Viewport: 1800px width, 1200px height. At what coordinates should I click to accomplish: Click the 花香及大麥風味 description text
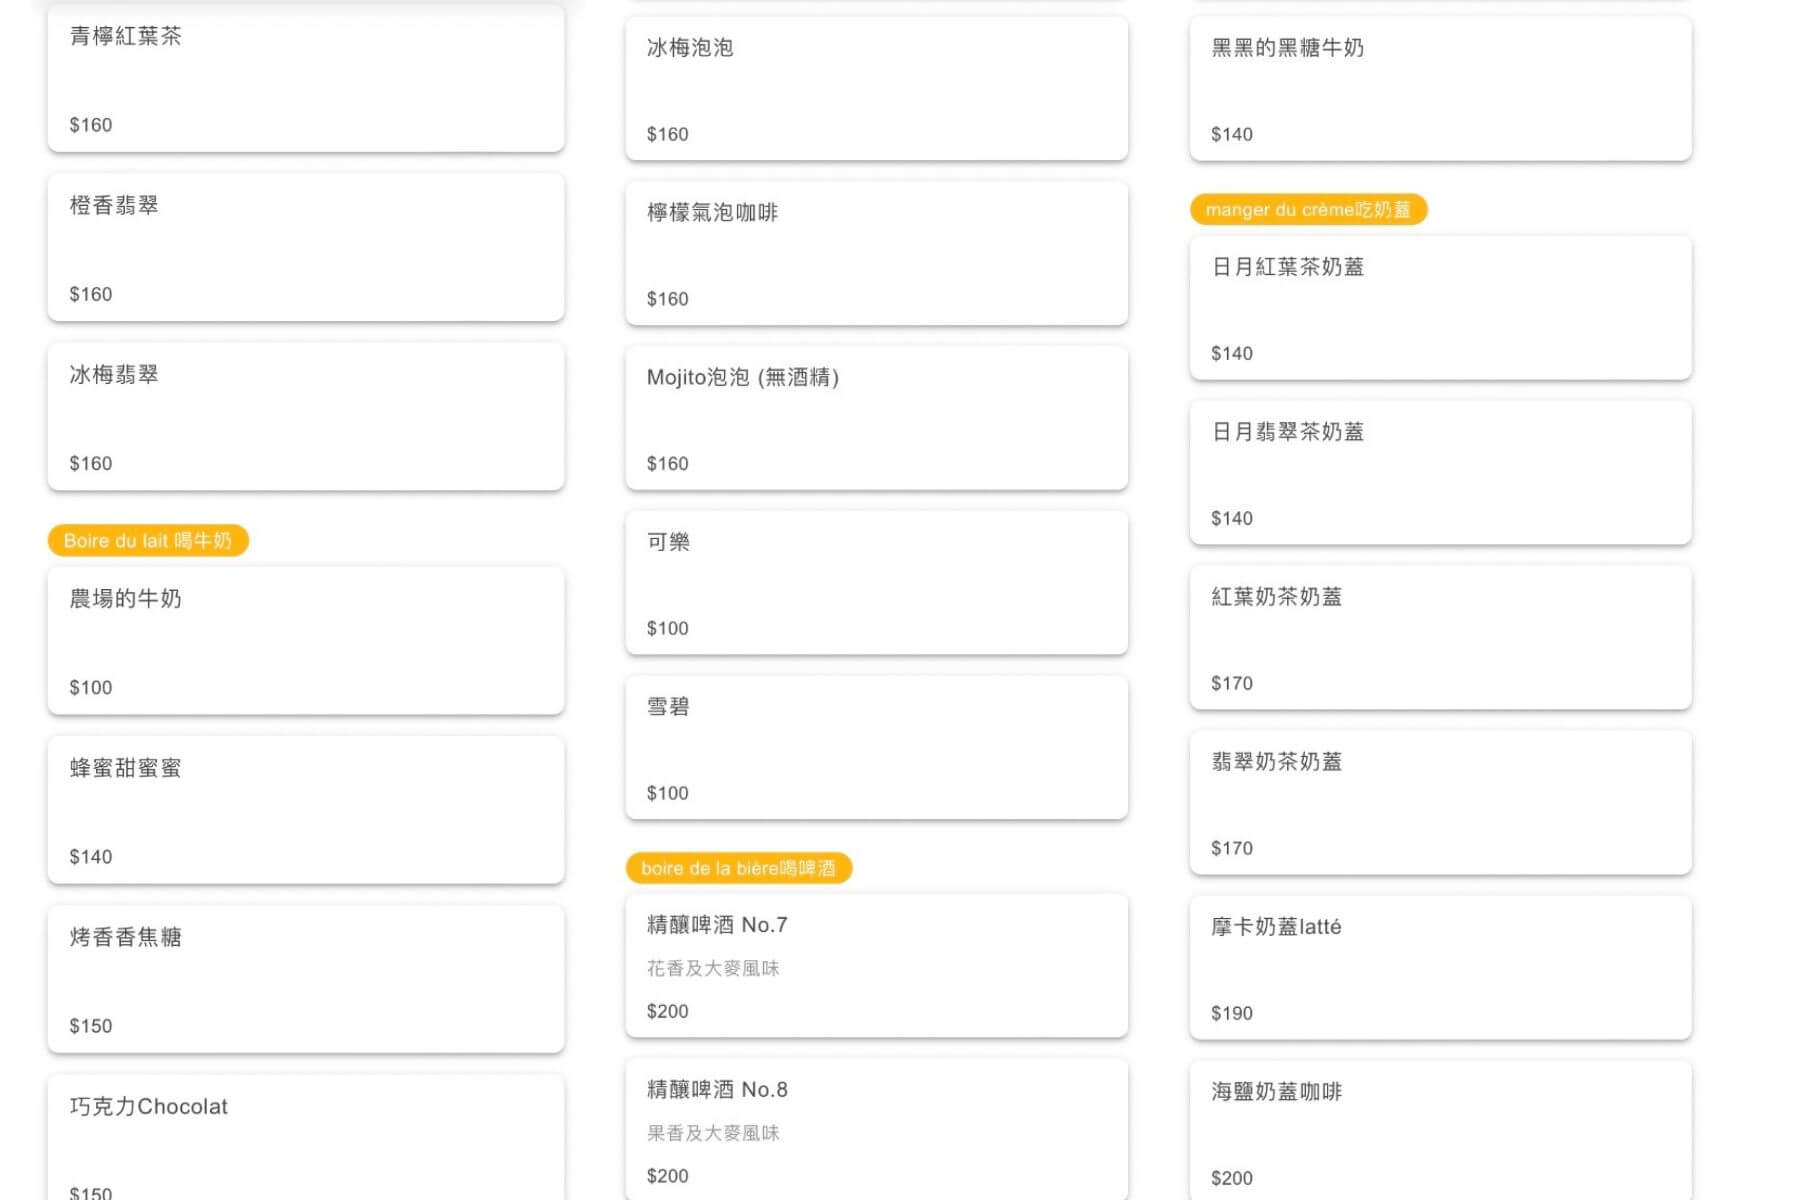point(713,968)
